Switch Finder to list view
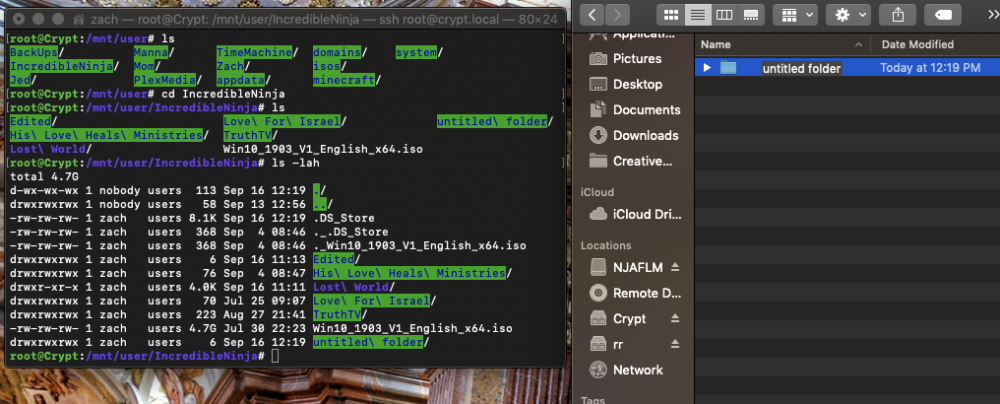 point(698,14)
